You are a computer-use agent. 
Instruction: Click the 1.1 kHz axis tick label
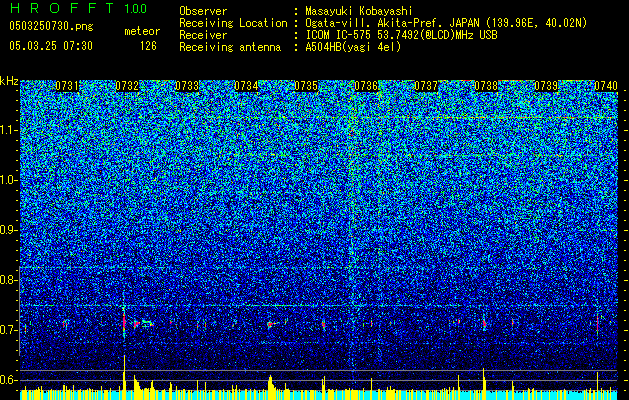click(9, 130)
